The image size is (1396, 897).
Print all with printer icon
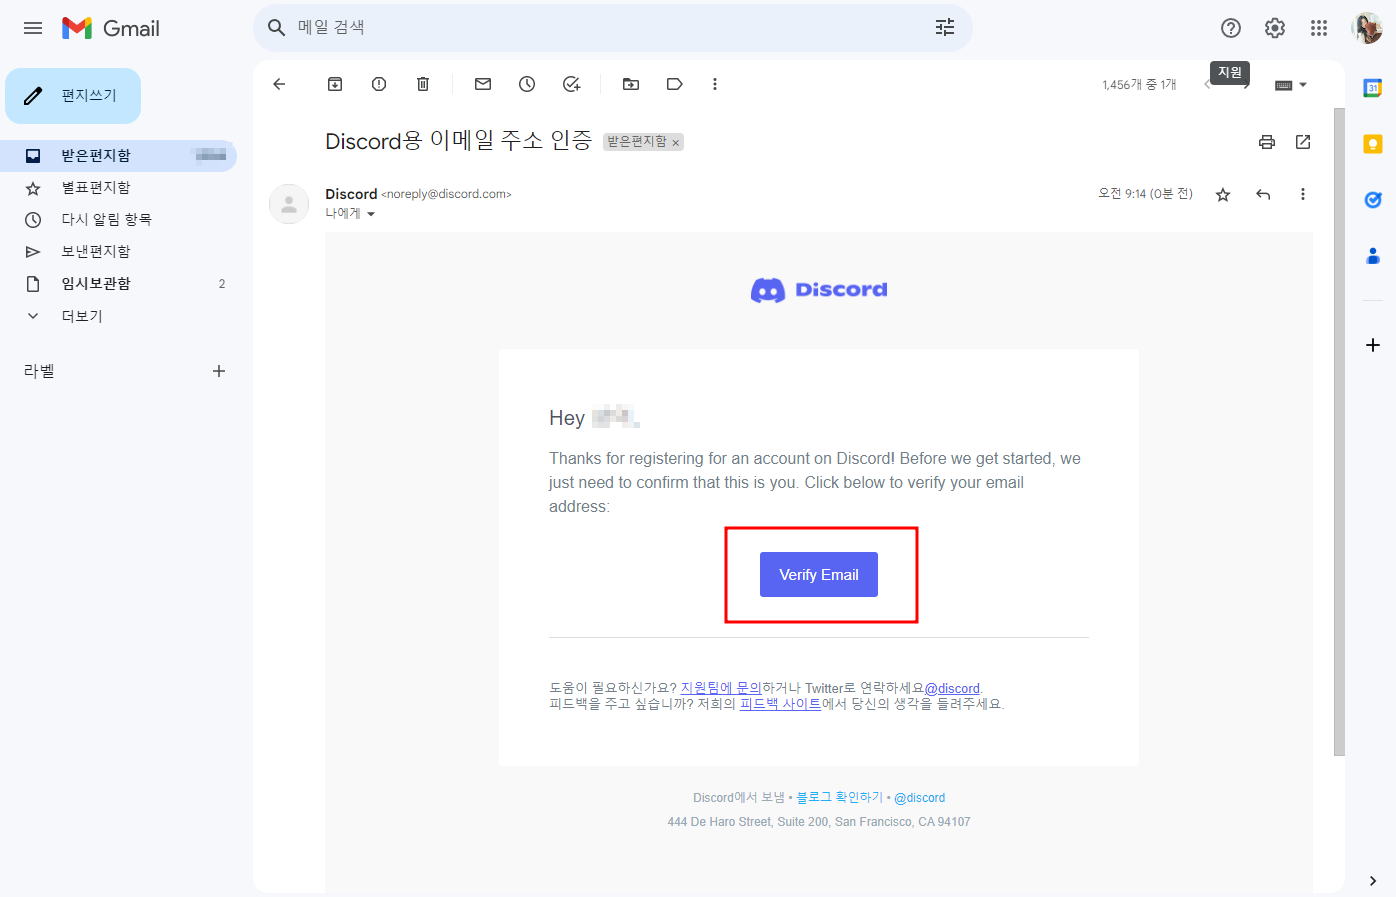pyautogui.click(x=1267, y=142)
